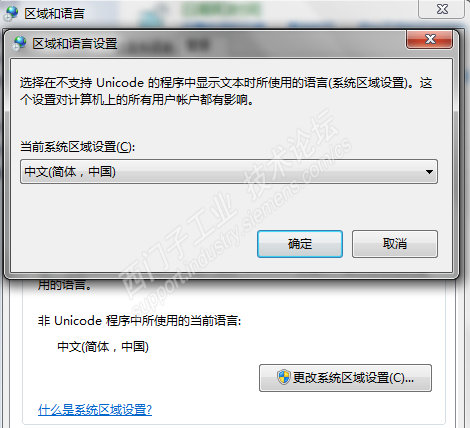Open the 中文(简体，中国) locale combo box
This screenshot has width=470, height=428.
coord(229,172)
